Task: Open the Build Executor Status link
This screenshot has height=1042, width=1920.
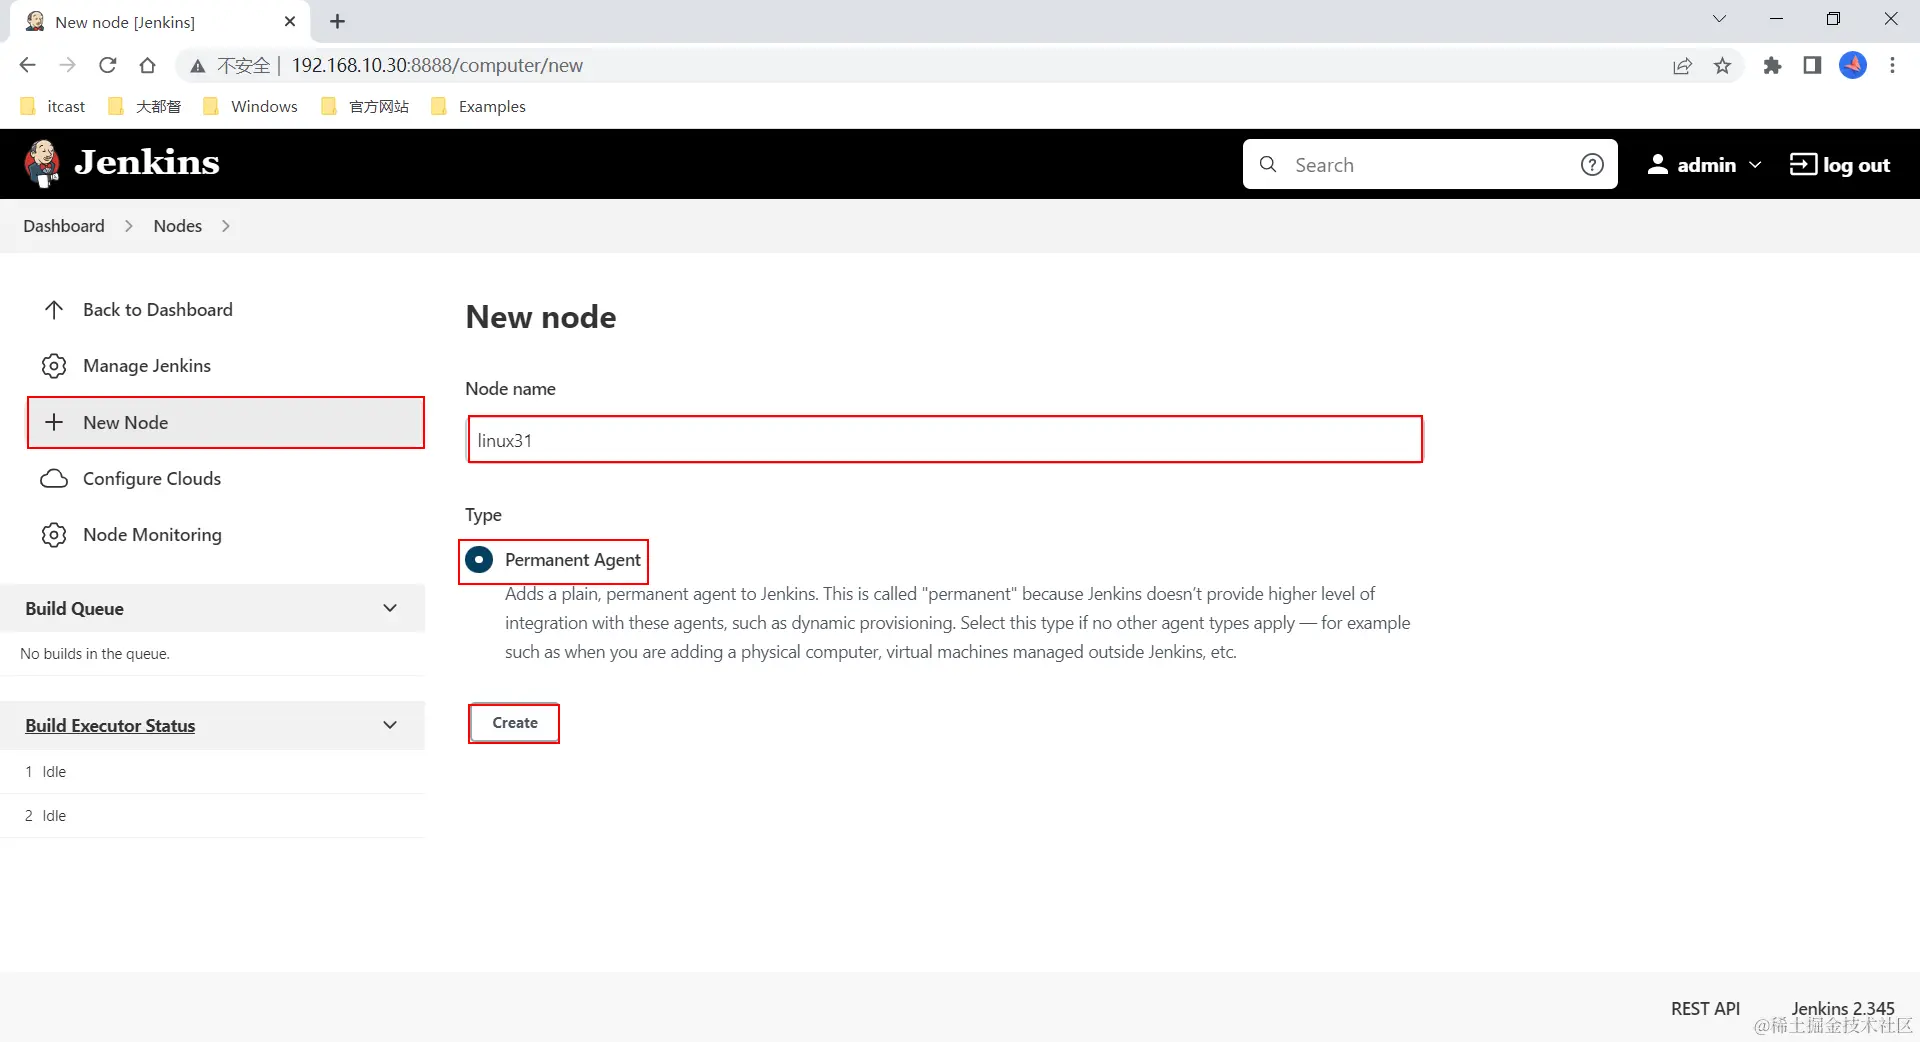Action: tap(110, 726)
